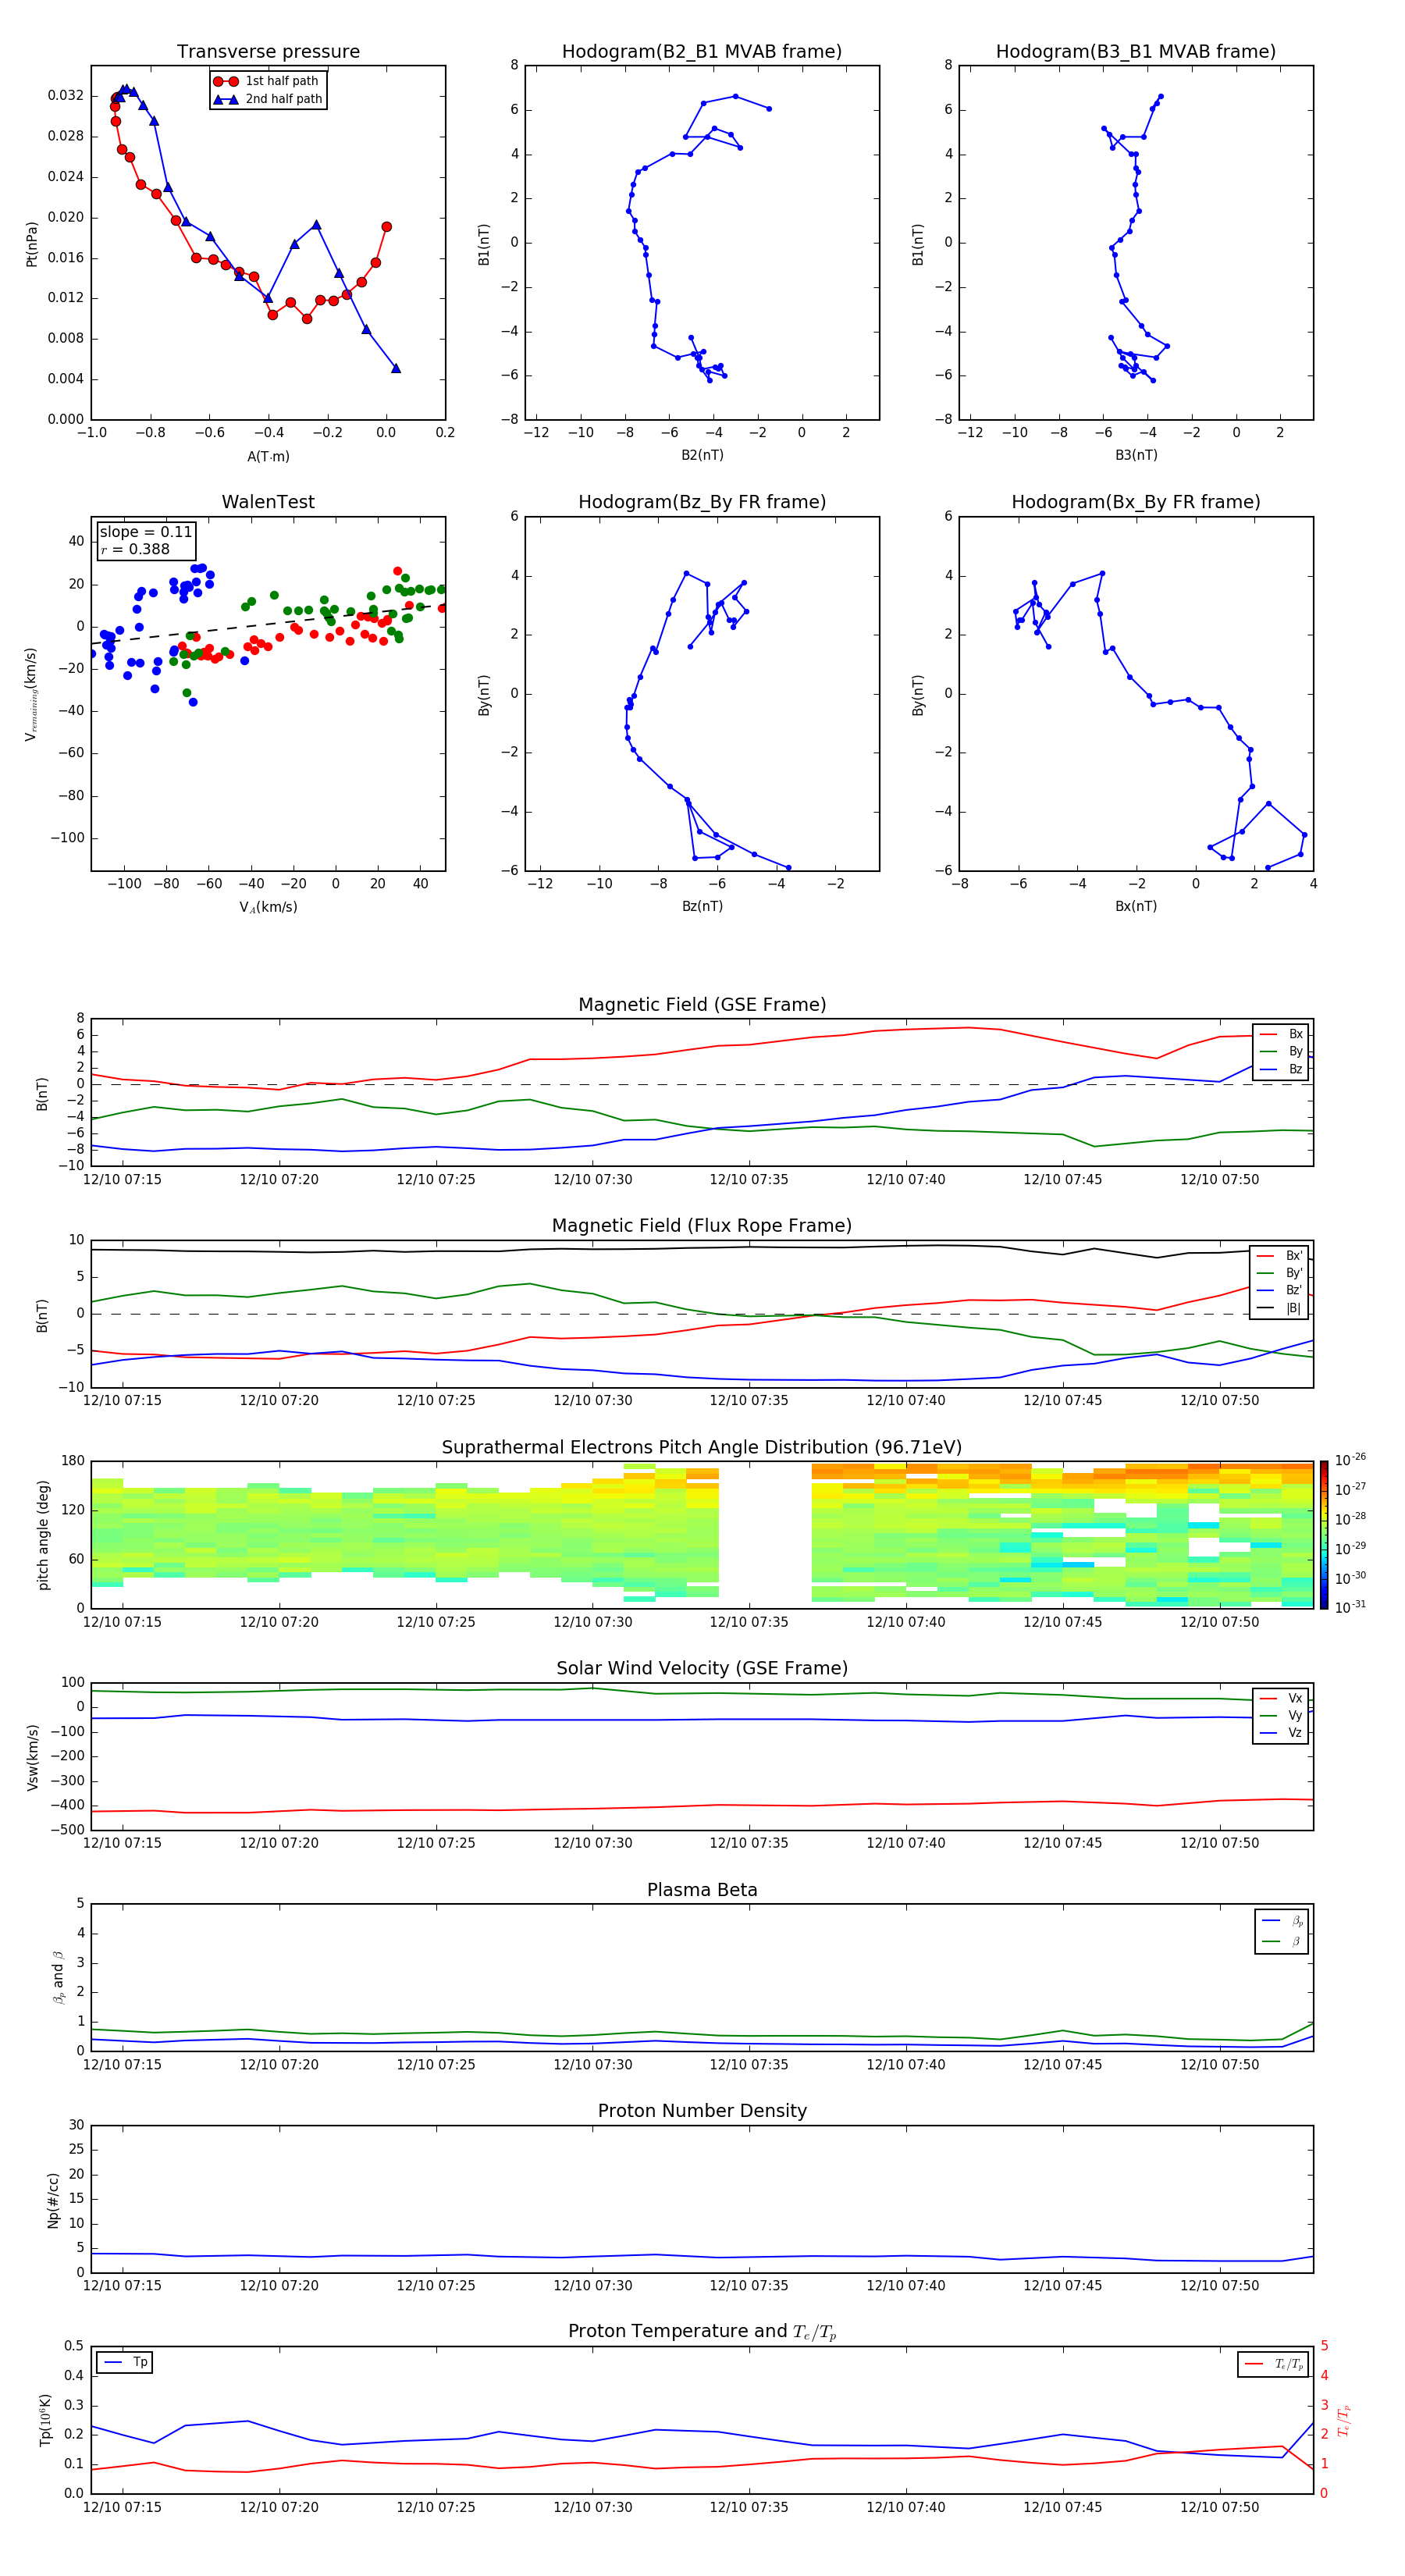Viewport: 1405px width, 2576px height.
Task: Click '12/10 07:45' tick under Magnetic Field GSE
Action: coord(1062,1179)
